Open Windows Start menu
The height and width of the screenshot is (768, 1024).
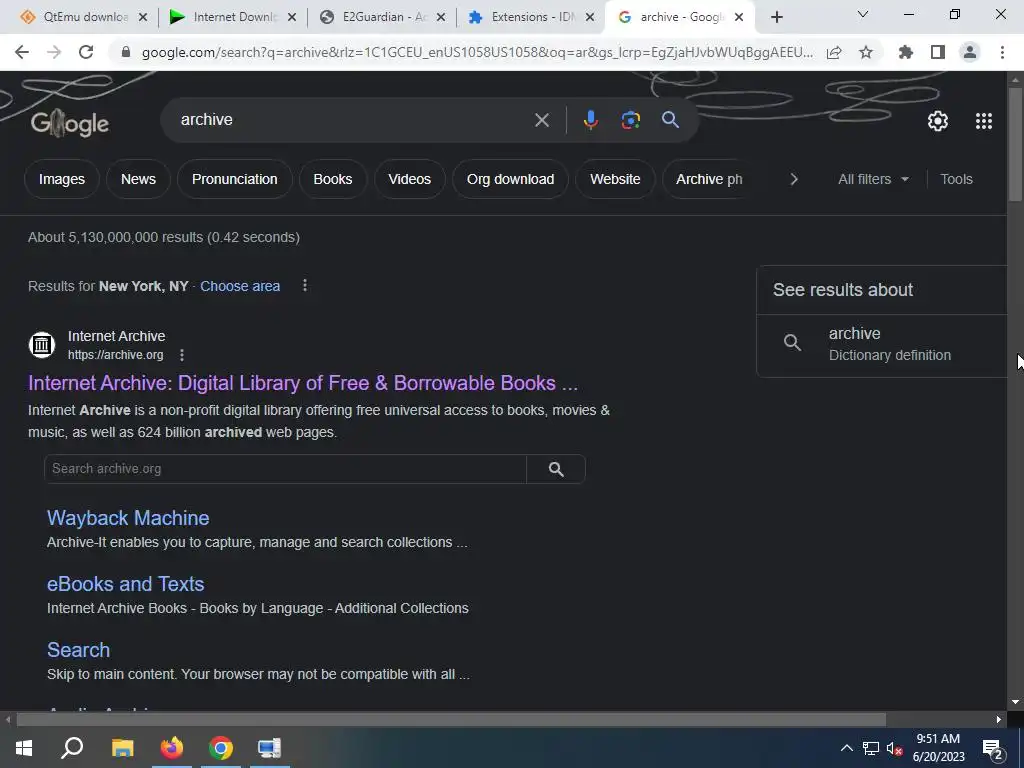tap(24, 748)
